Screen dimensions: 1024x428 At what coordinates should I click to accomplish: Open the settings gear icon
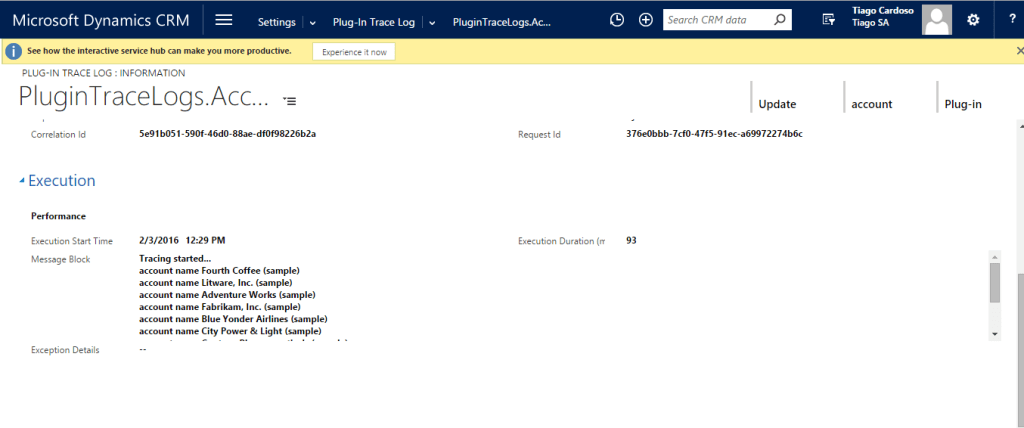(973, 20)
